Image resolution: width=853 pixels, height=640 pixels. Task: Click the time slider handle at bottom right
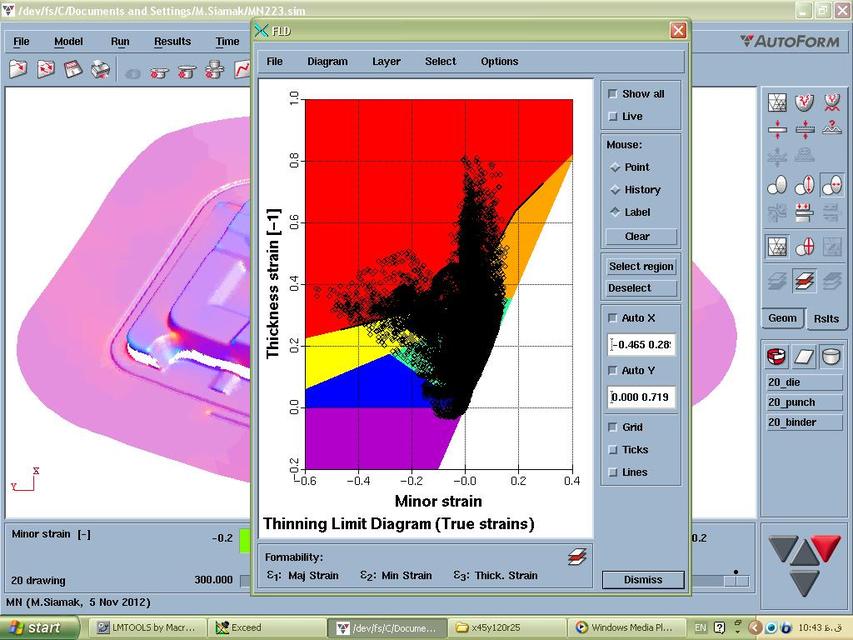[x=736, y=579]
